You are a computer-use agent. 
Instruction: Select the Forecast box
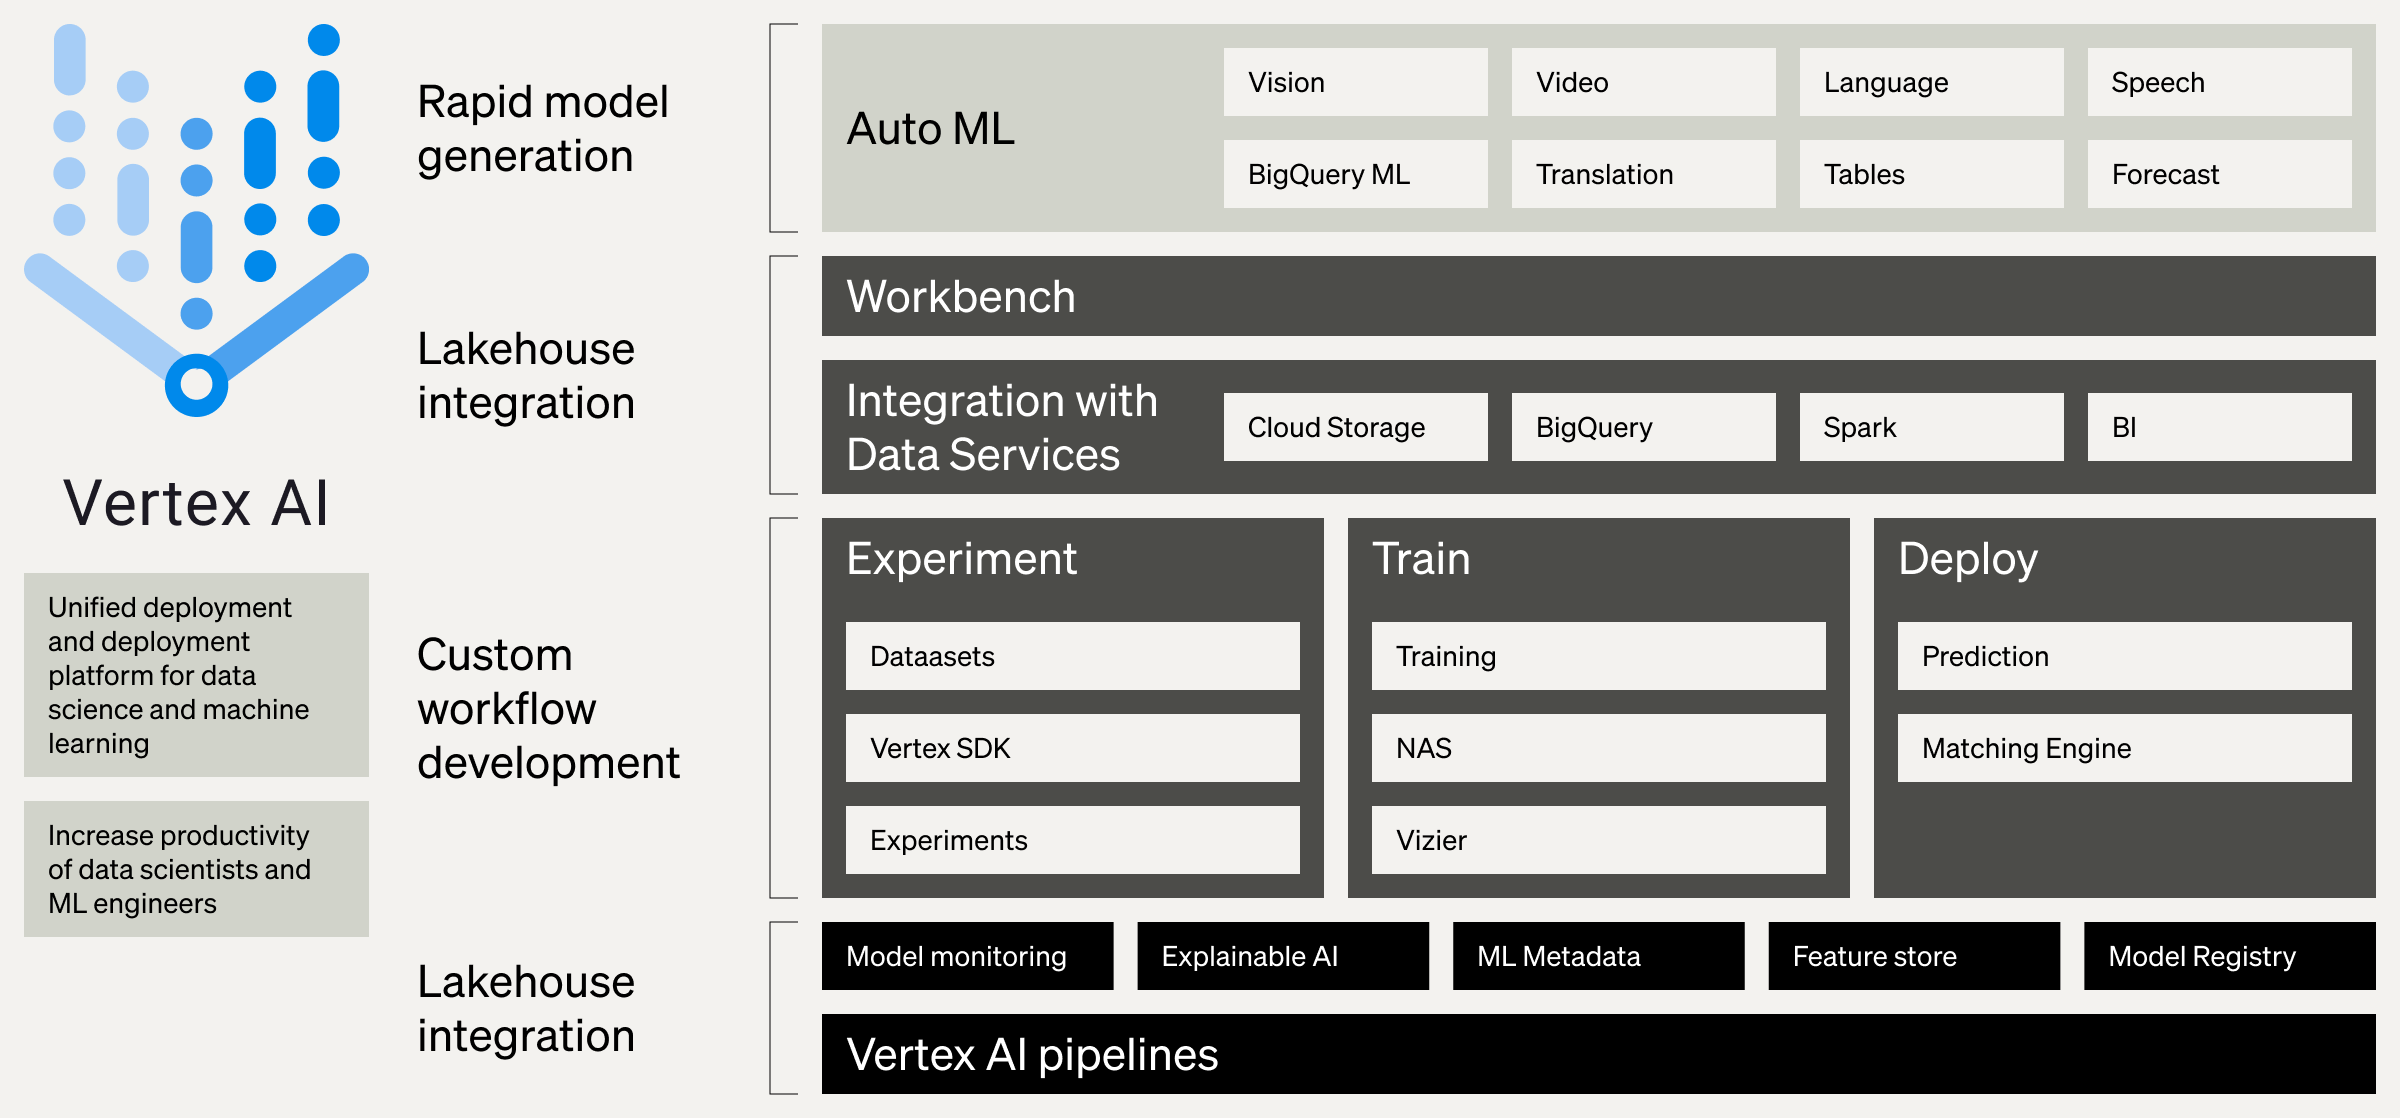tap(2219, 174)
